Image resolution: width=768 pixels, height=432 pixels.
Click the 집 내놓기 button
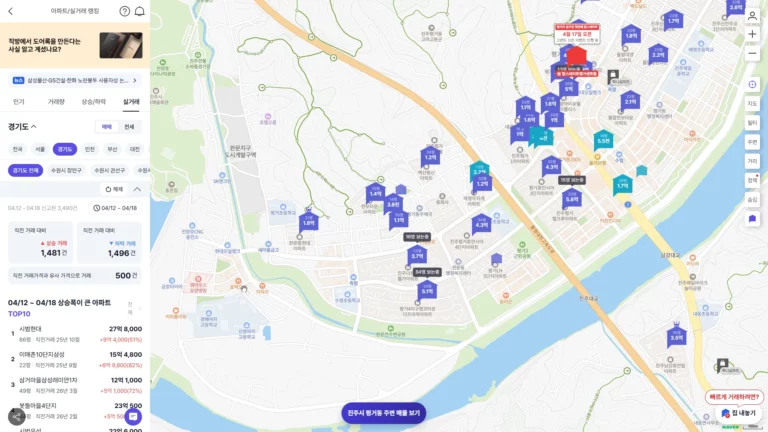click(x=739, y=413)
